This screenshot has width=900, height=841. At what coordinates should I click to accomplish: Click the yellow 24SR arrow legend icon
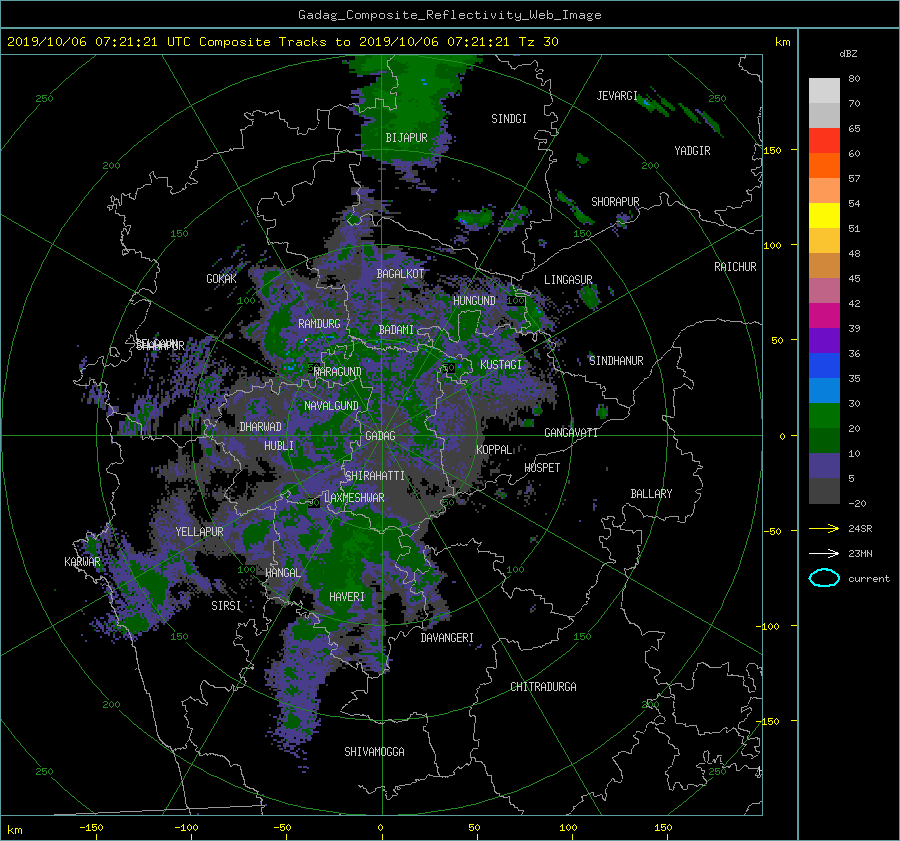click(824, 528)
